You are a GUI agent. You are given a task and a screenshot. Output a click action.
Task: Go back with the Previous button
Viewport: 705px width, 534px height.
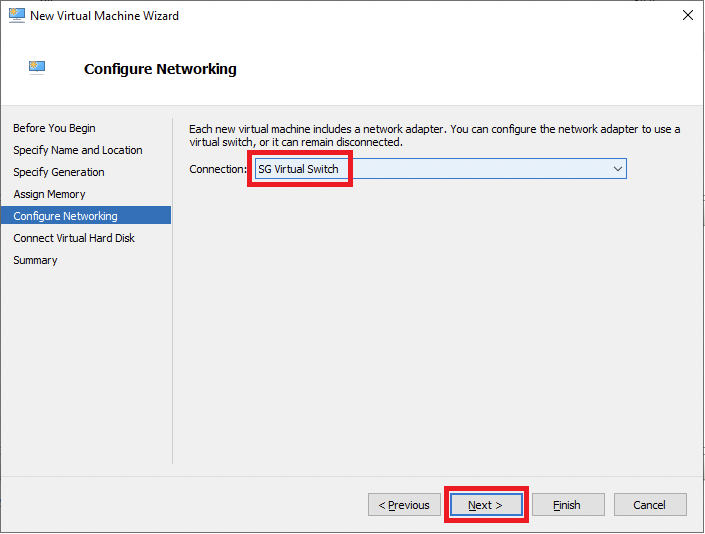pos(404,505)
